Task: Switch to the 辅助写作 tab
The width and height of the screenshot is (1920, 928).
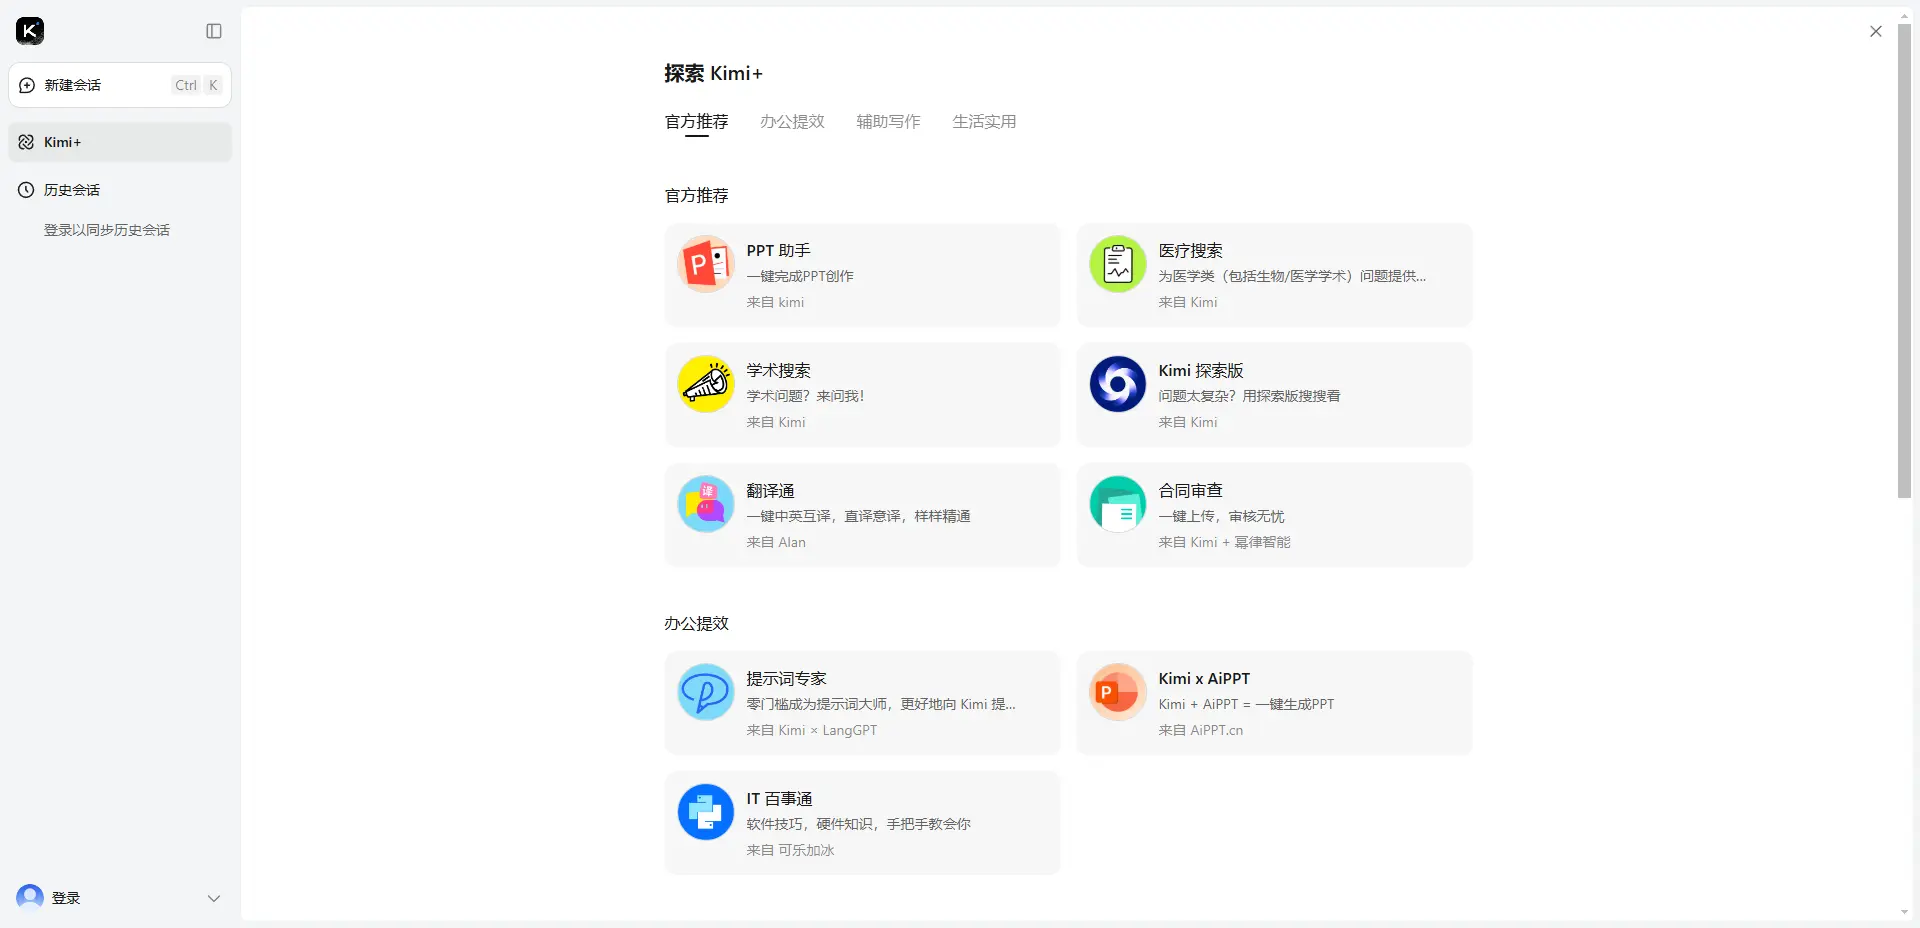Action: click(888, 122)
